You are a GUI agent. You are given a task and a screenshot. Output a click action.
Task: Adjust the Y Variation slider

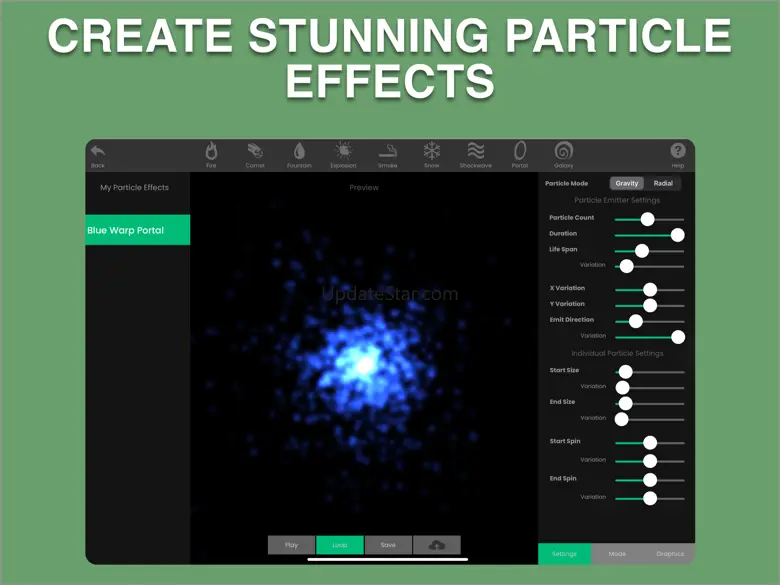tap(649, 305)
